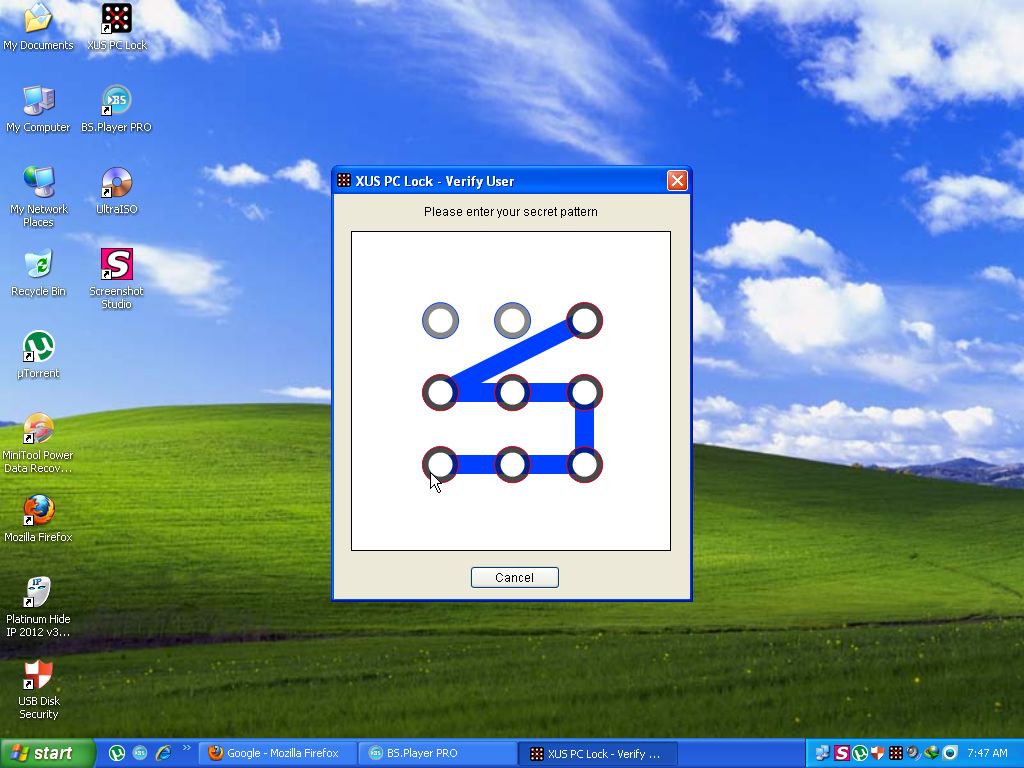The image size is (1024, 768).
Task: Select the µTorrent desktop shortcut
Action: click(x=38, y=347)
